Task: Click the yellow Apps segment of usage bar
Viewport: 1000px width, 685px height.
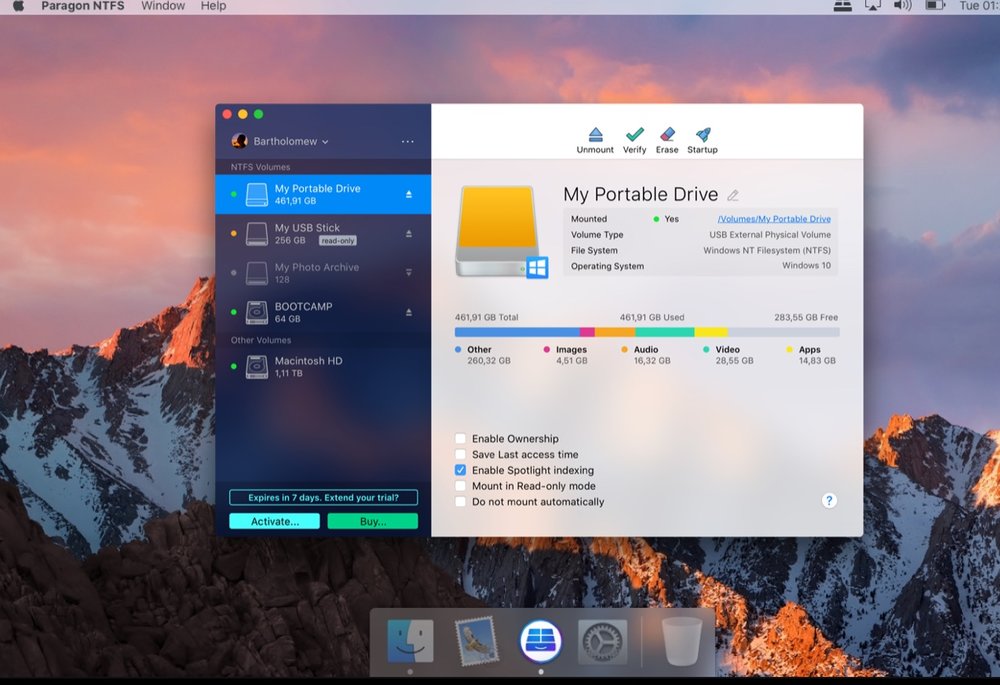Action: coord(711,332)
